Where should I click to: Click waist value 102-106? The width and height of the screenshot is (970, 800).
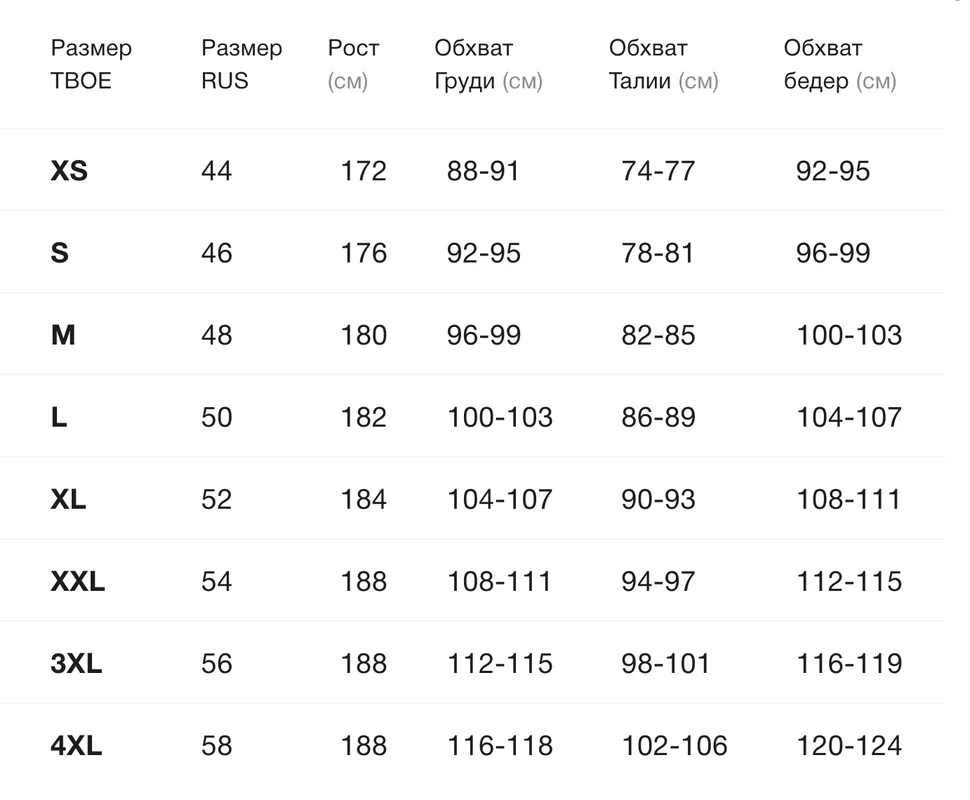click(x=674, y=746)
